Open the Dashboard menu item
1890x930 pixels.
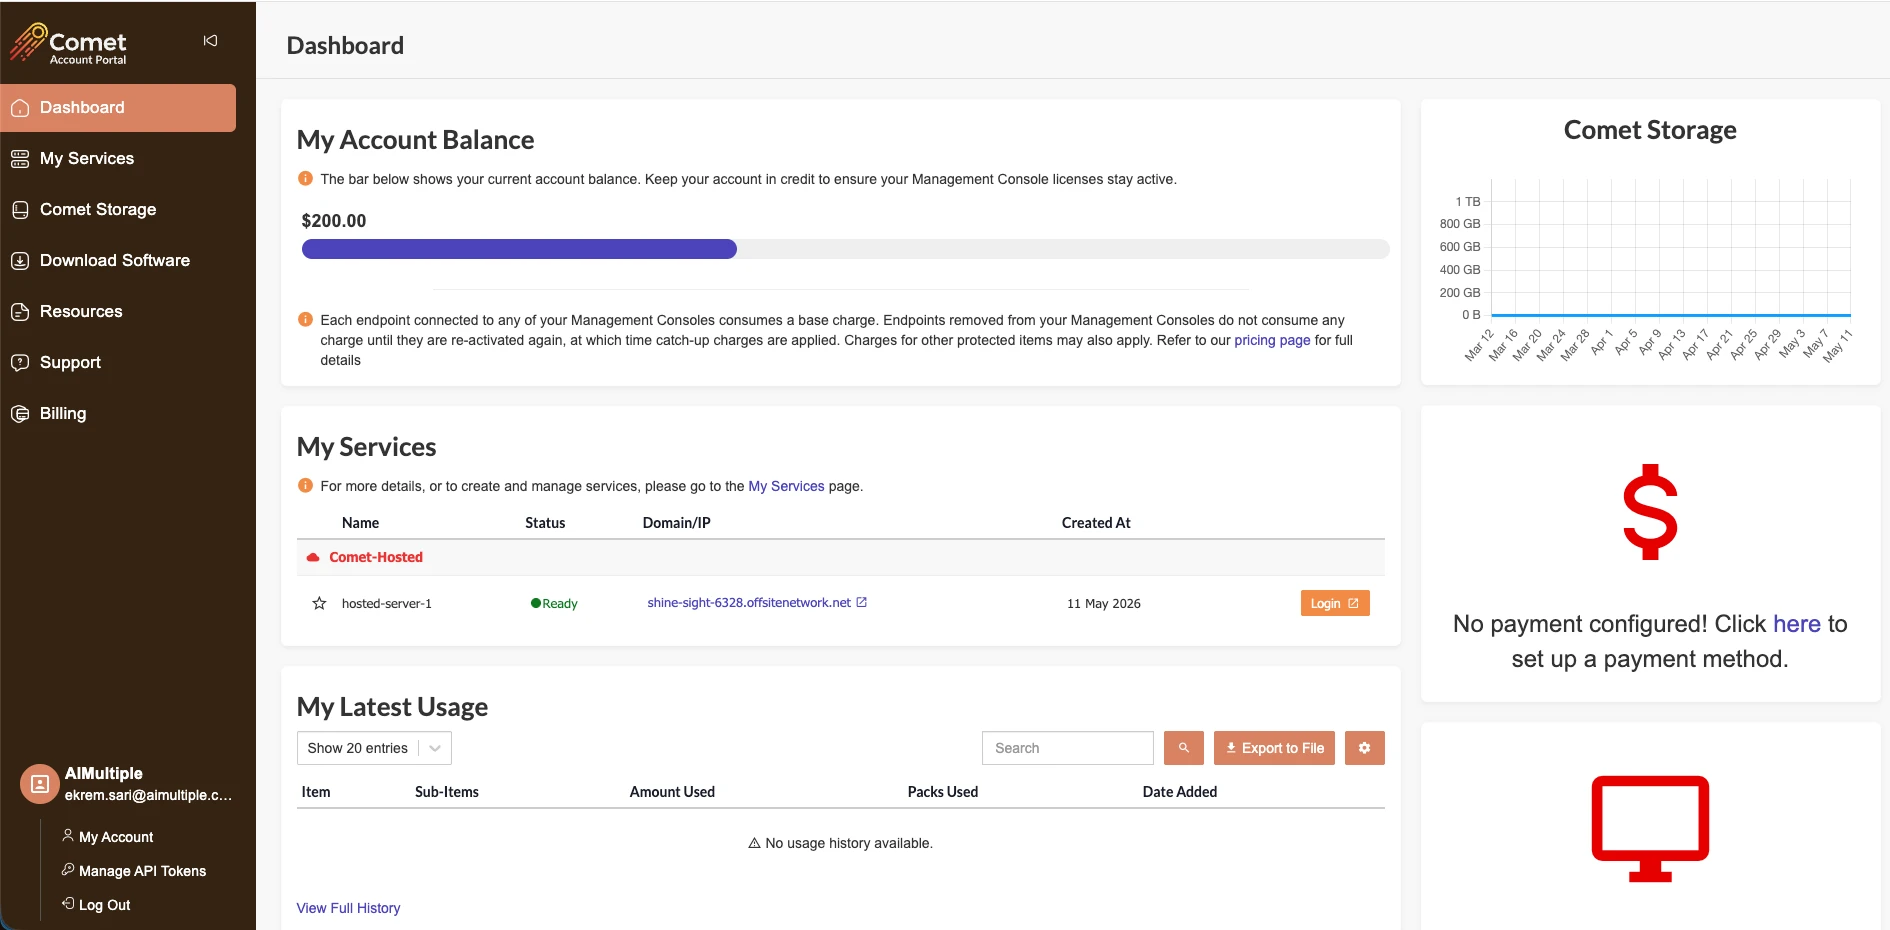[x=118, y=108]
